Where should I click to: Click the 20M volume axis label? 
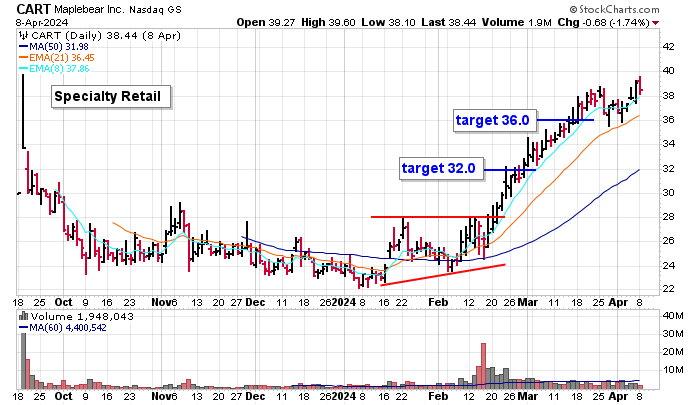673,351
